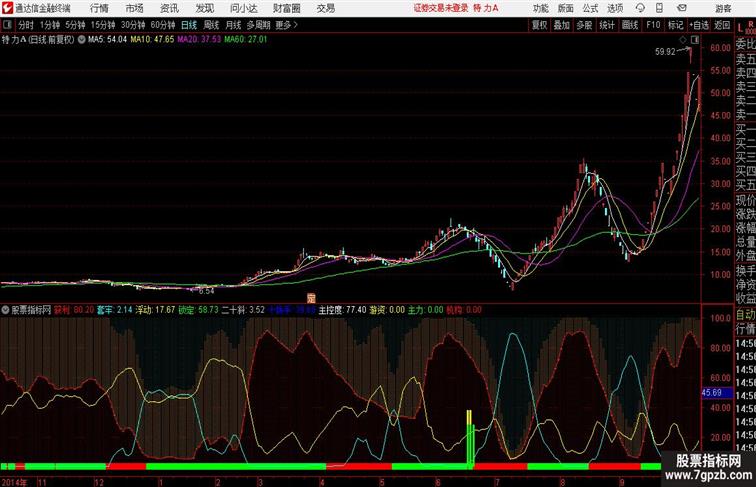
Task: Open the 交易 menu
Action: click(326, 8)
